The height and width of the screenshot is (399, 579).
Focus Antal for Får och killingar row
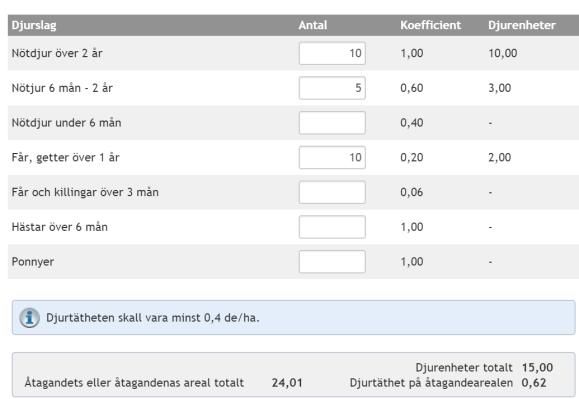332,192
